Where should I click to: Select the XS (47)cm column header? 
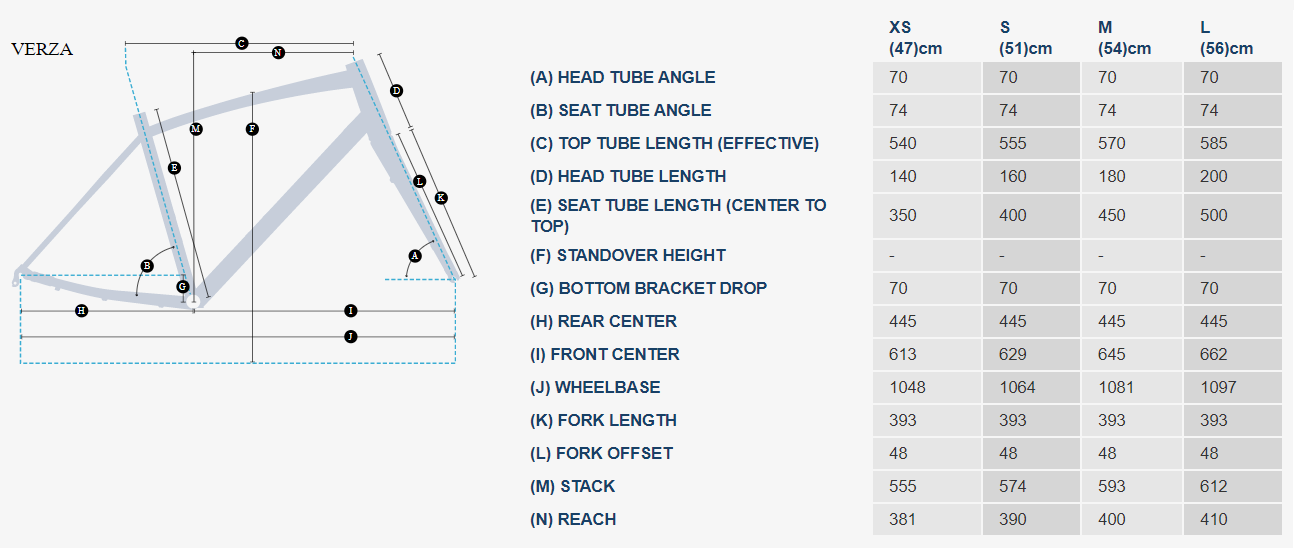point(915,38)
